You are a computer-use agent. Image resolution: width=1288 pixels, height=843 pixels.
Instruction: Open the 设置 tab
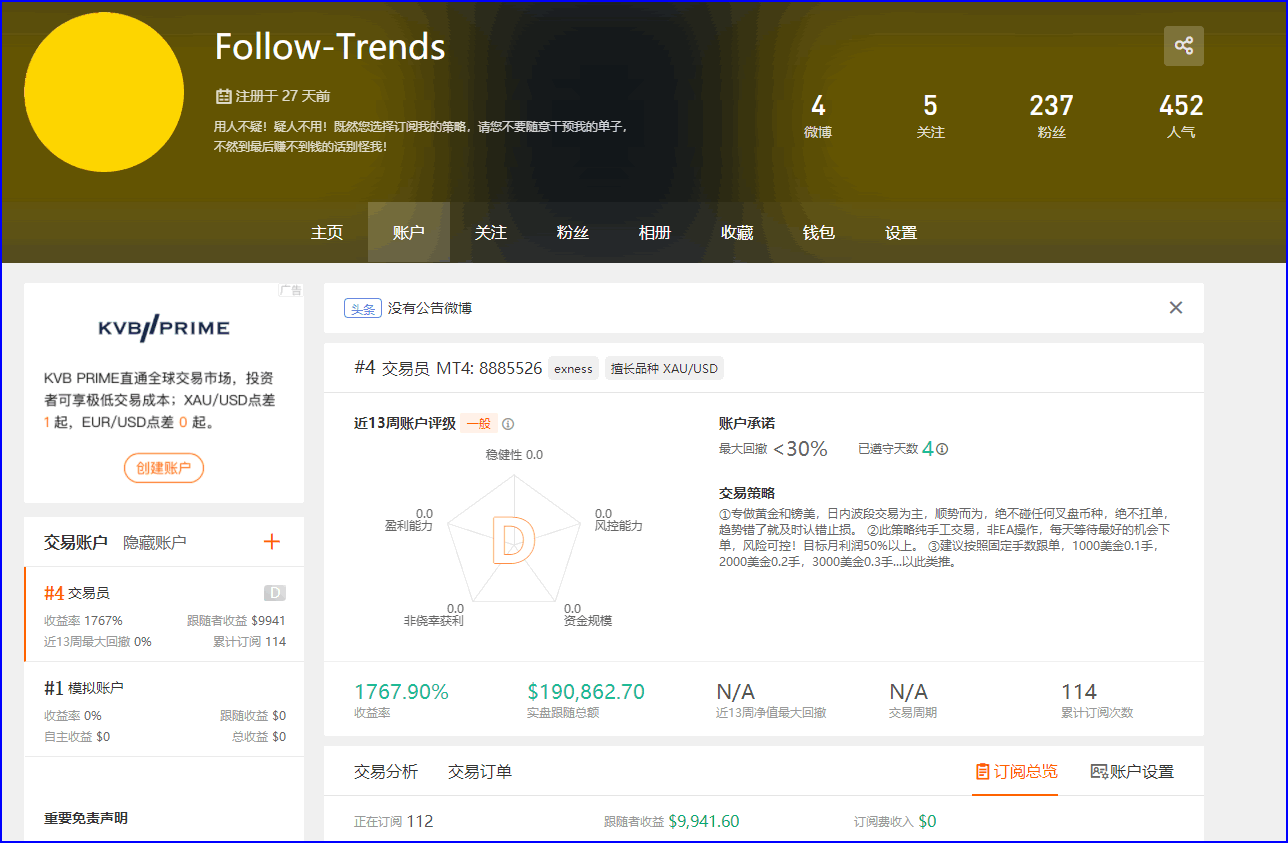point(901,232)
